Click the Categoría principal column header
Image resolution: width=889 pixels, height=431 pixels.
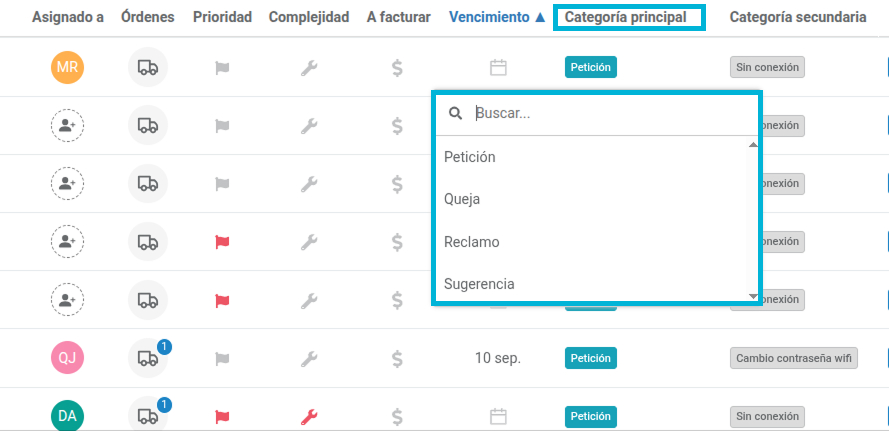pyautogui.click(x=625, y=17)
